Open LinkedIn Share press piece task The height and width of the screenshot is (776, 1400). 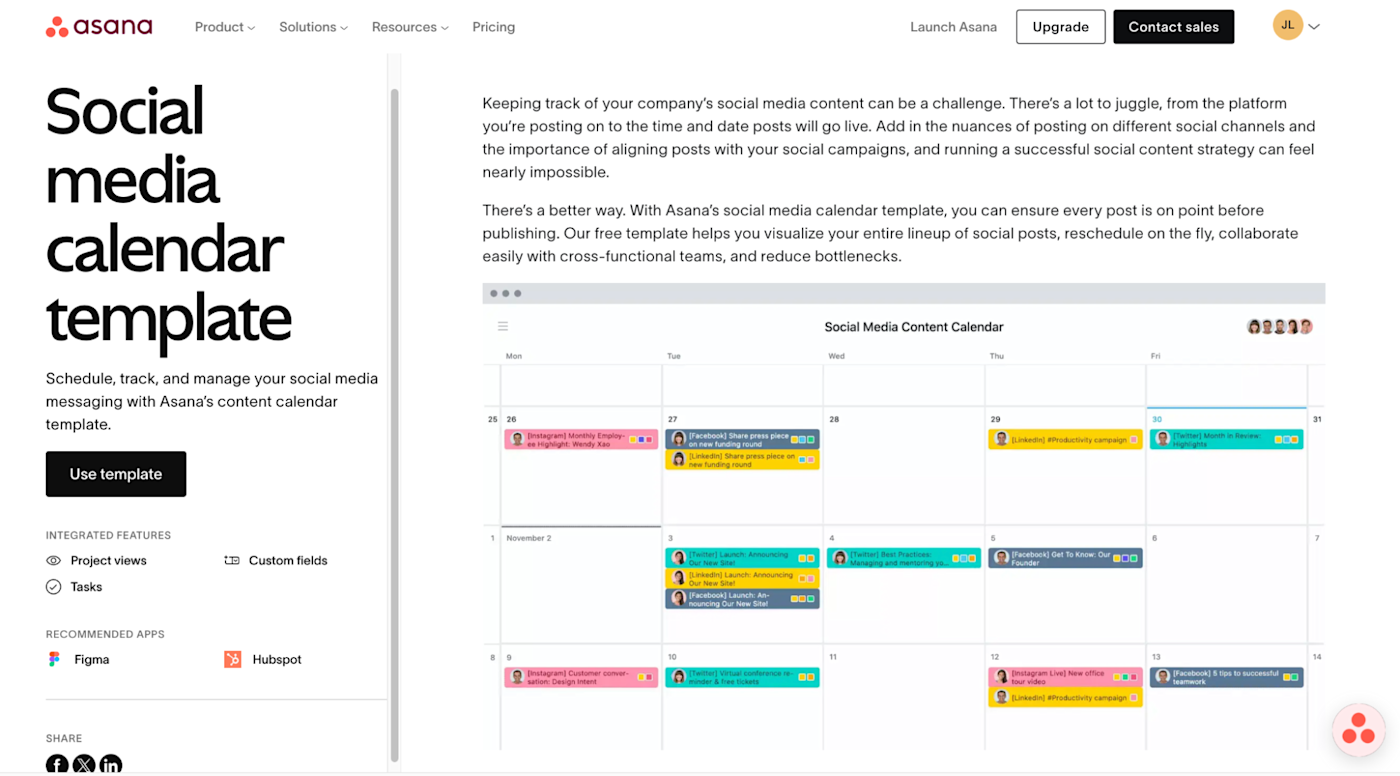click(742, 460)
